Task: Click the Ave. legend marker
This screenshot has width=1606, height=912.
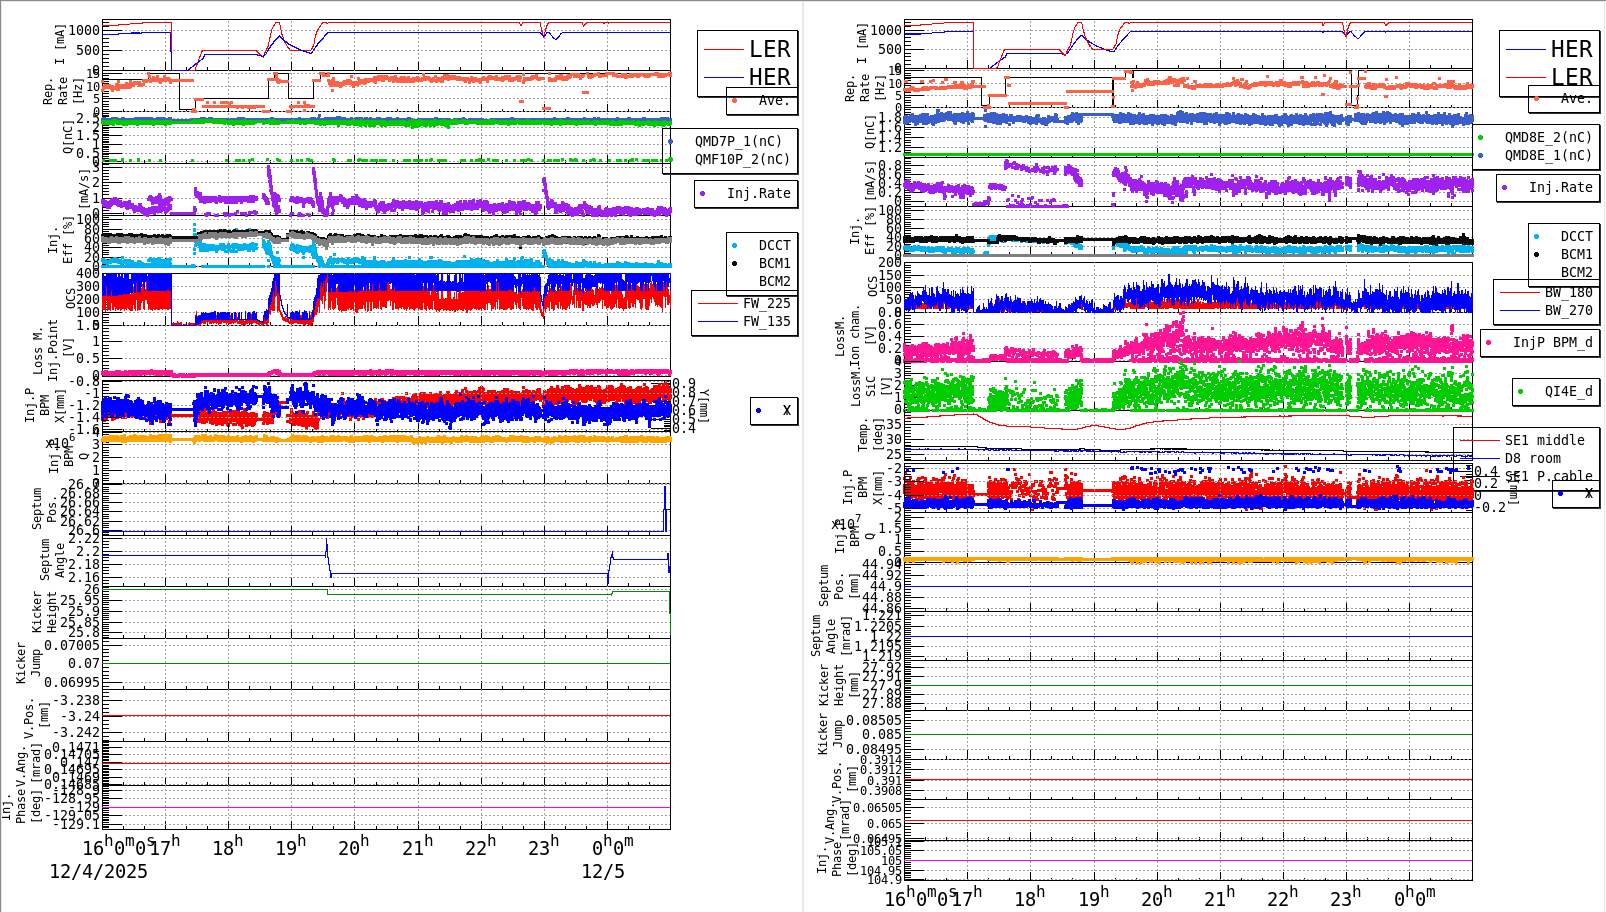Action: tap(736, 101)
